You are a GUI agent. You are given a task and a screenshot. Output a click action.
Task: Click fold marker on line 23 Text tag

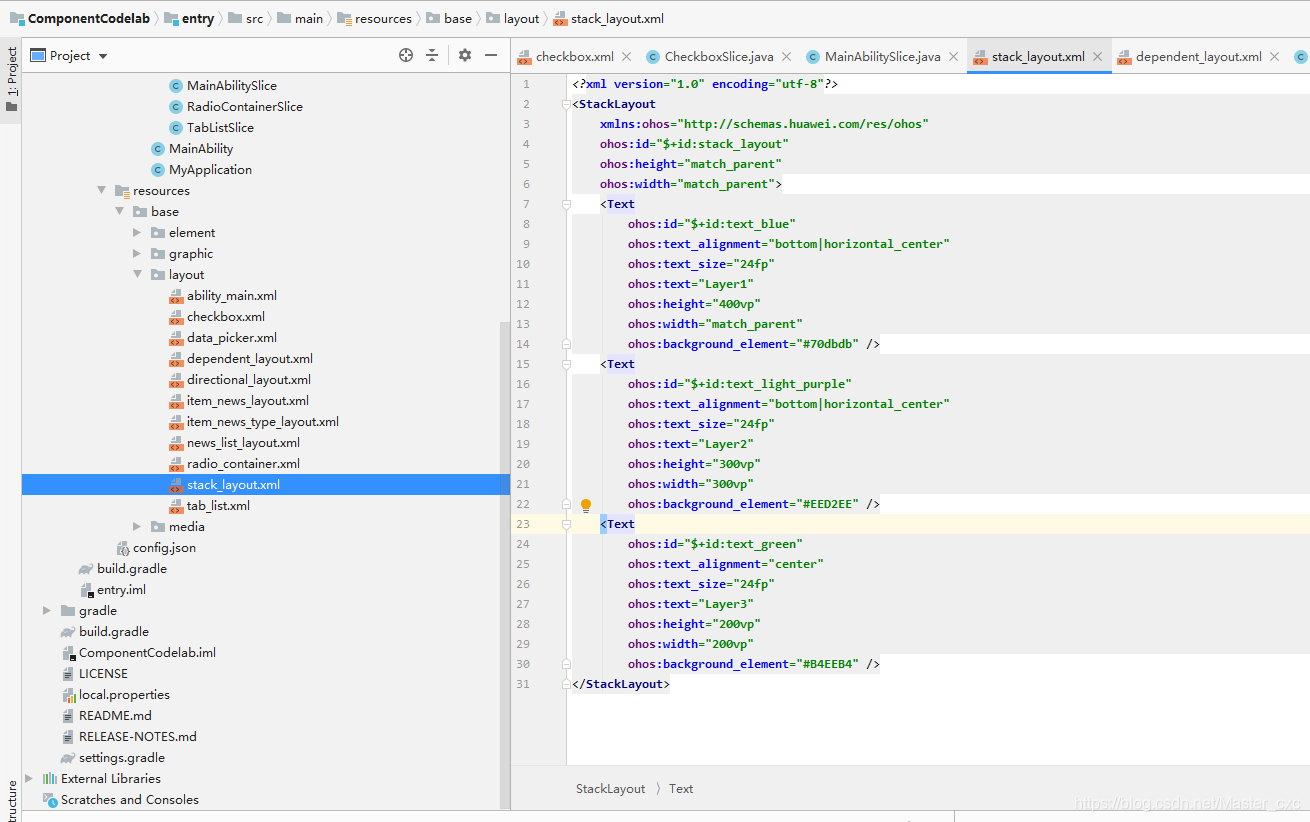pos(566,524)
